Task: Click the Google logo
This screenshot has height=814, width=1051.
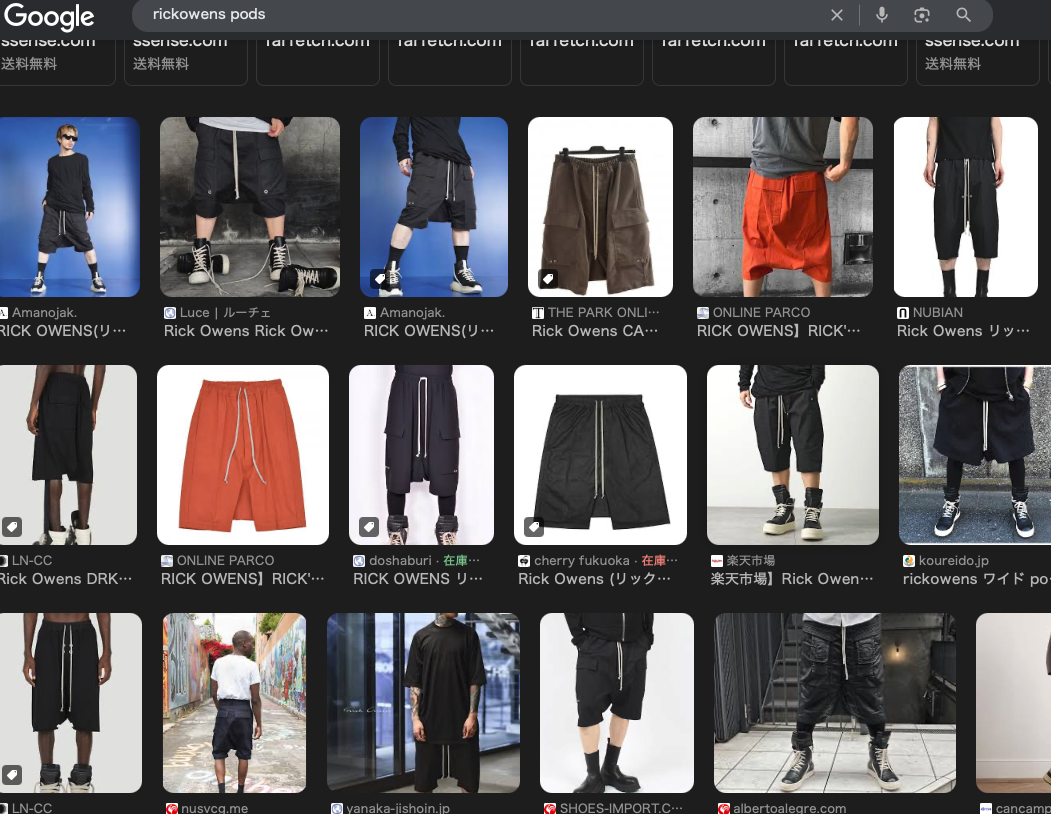Action: point(49,16)
